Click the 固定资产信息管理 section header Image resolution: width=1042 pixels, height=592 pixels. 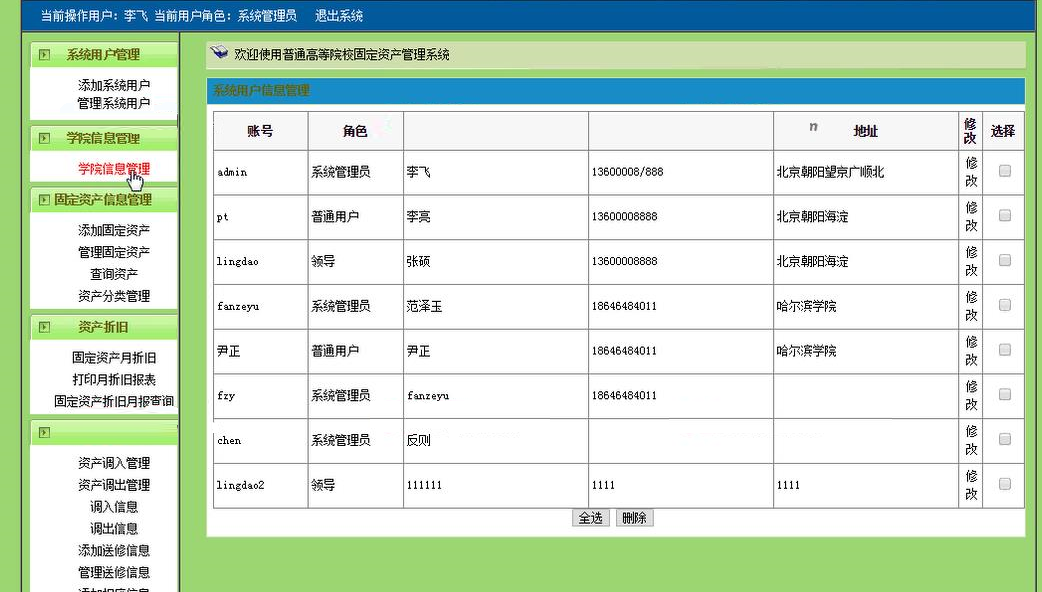coord(104,199)
